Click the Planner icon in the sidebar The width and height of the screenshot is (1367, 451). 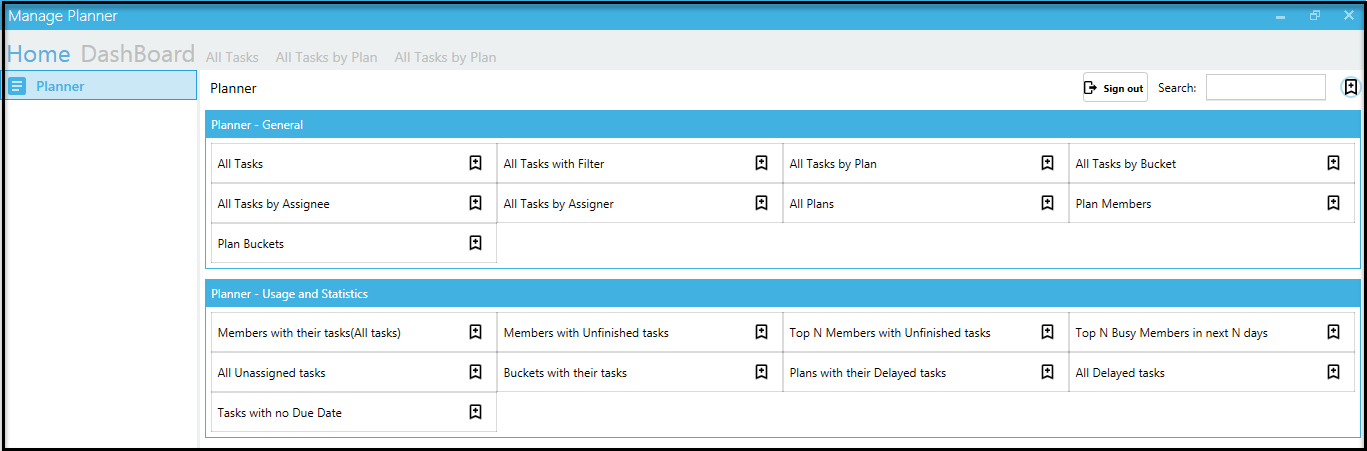[17, 86]
